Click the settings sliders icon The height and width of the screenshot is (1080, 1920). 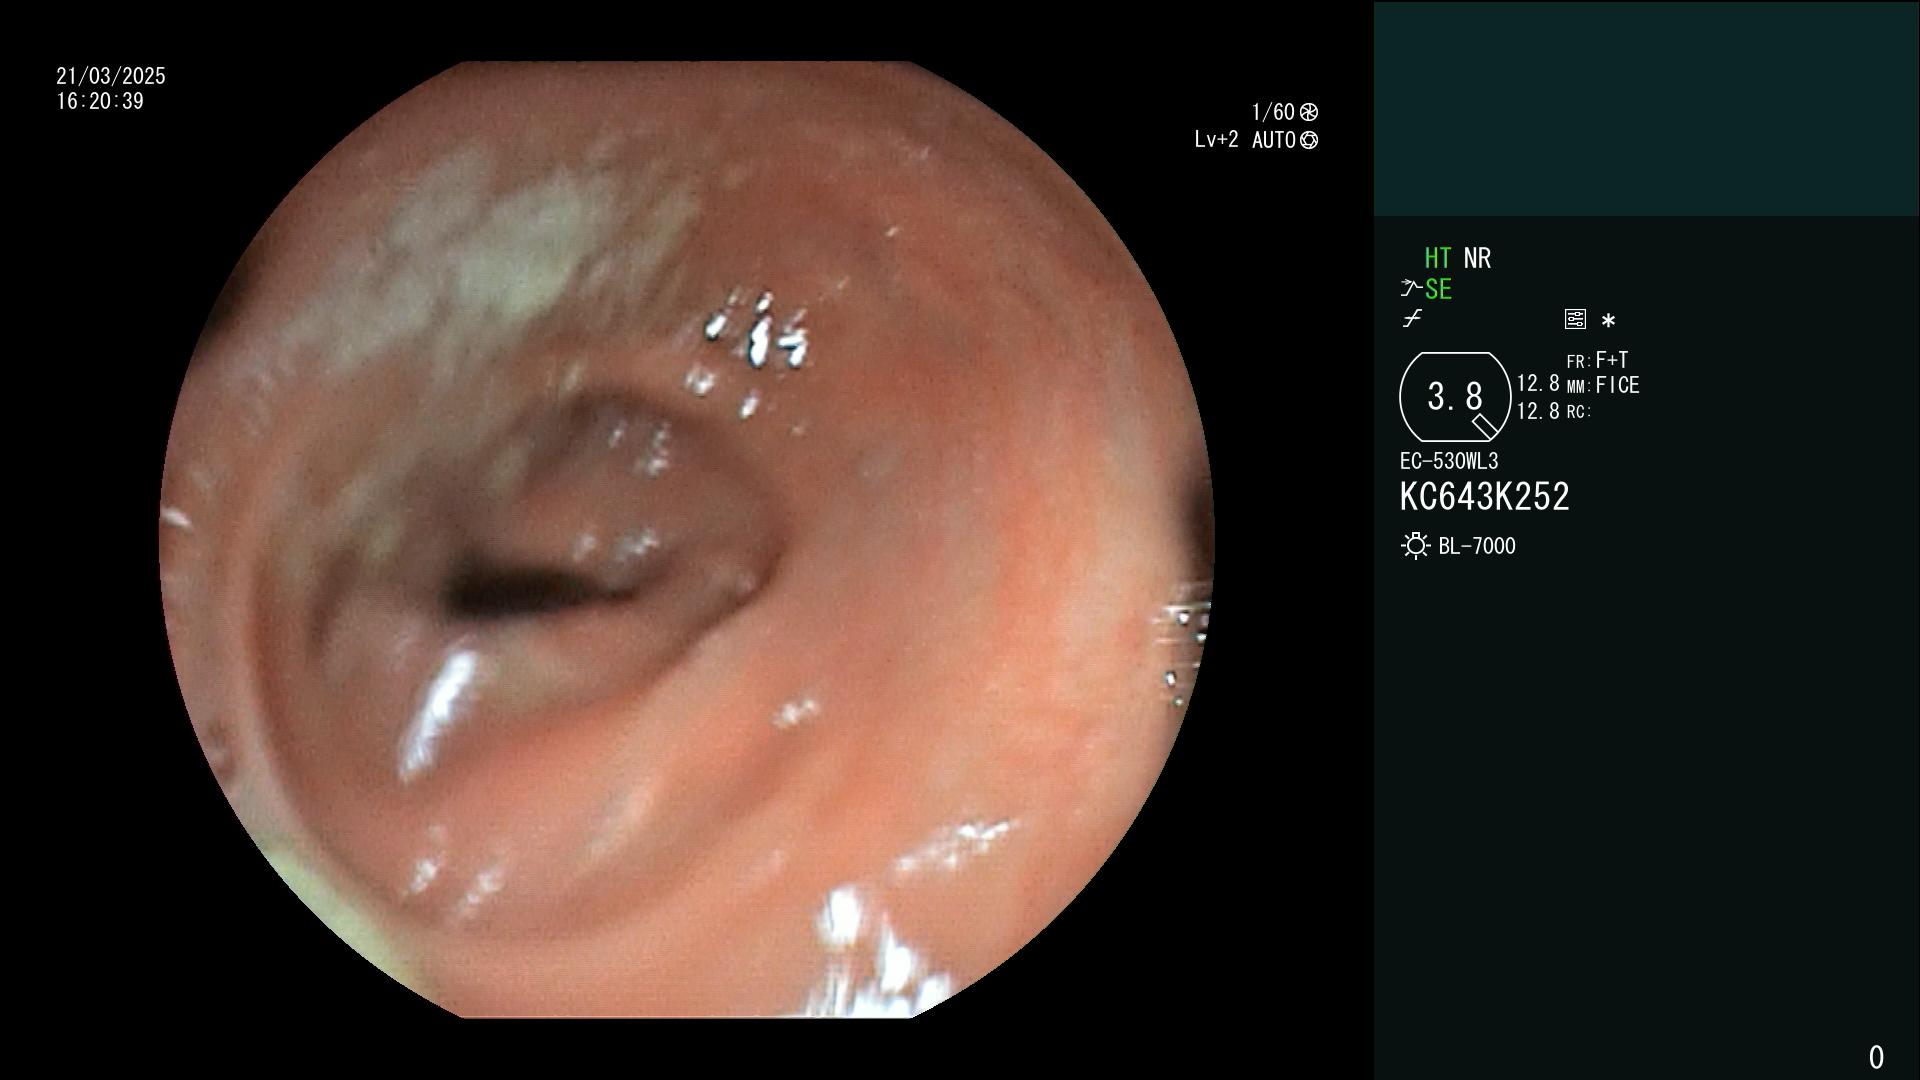tap(1575, 320)
